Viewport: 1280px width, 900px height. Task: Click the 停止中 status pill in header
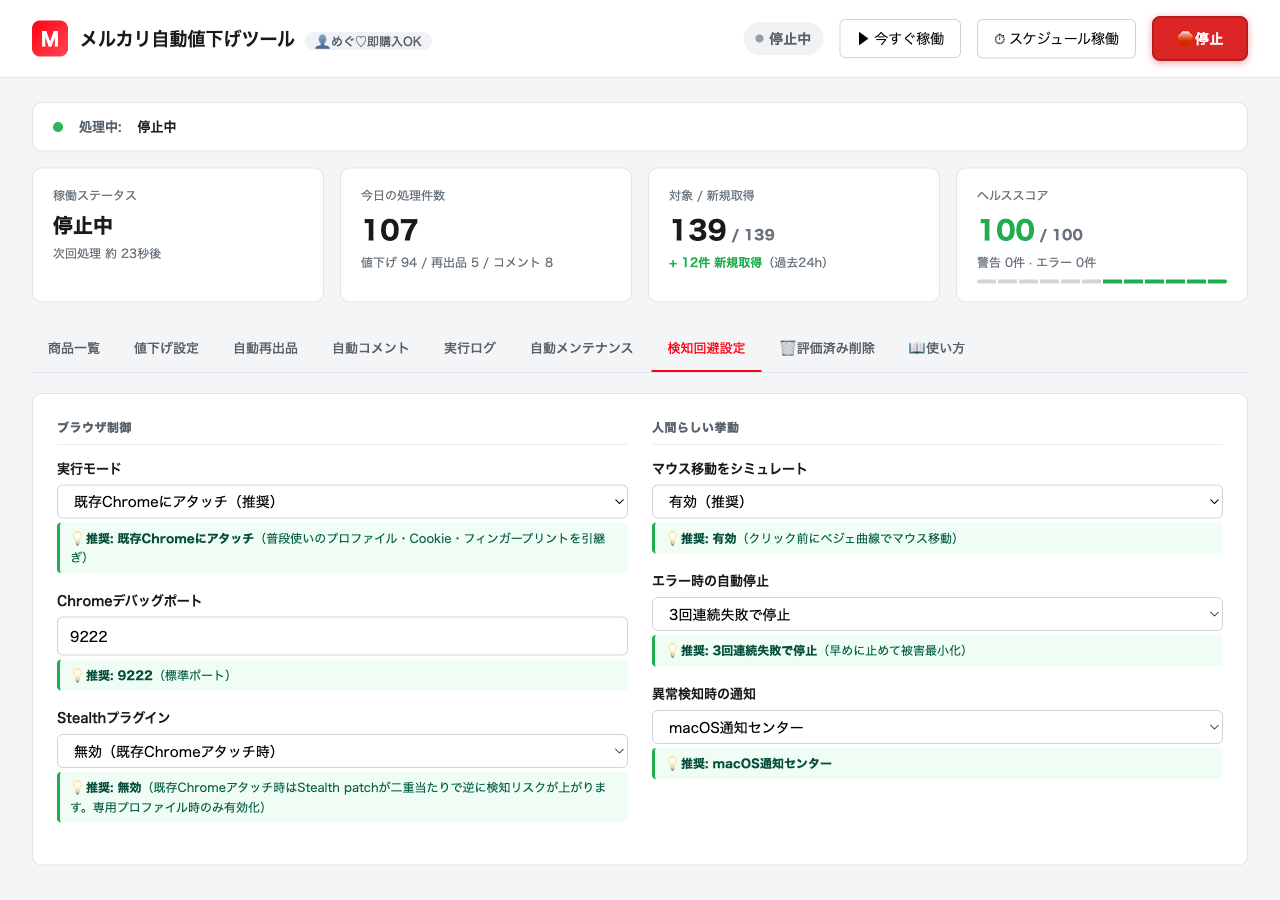coord(783,39)
